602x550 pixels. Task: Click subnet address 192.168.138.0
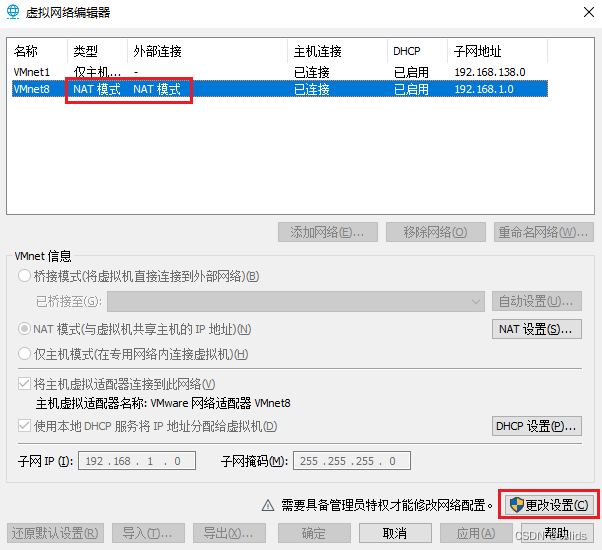[x=490, y=72]
